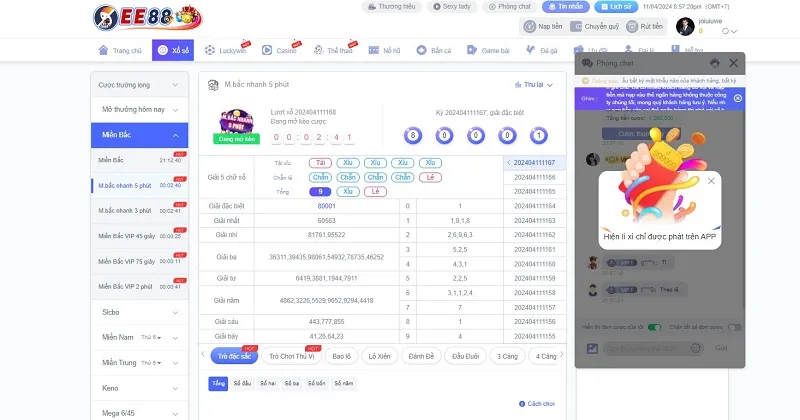The width and height of the screenshot is (800, 420).
Task: Click the Sexy lady button
Action: pos(452,7)
